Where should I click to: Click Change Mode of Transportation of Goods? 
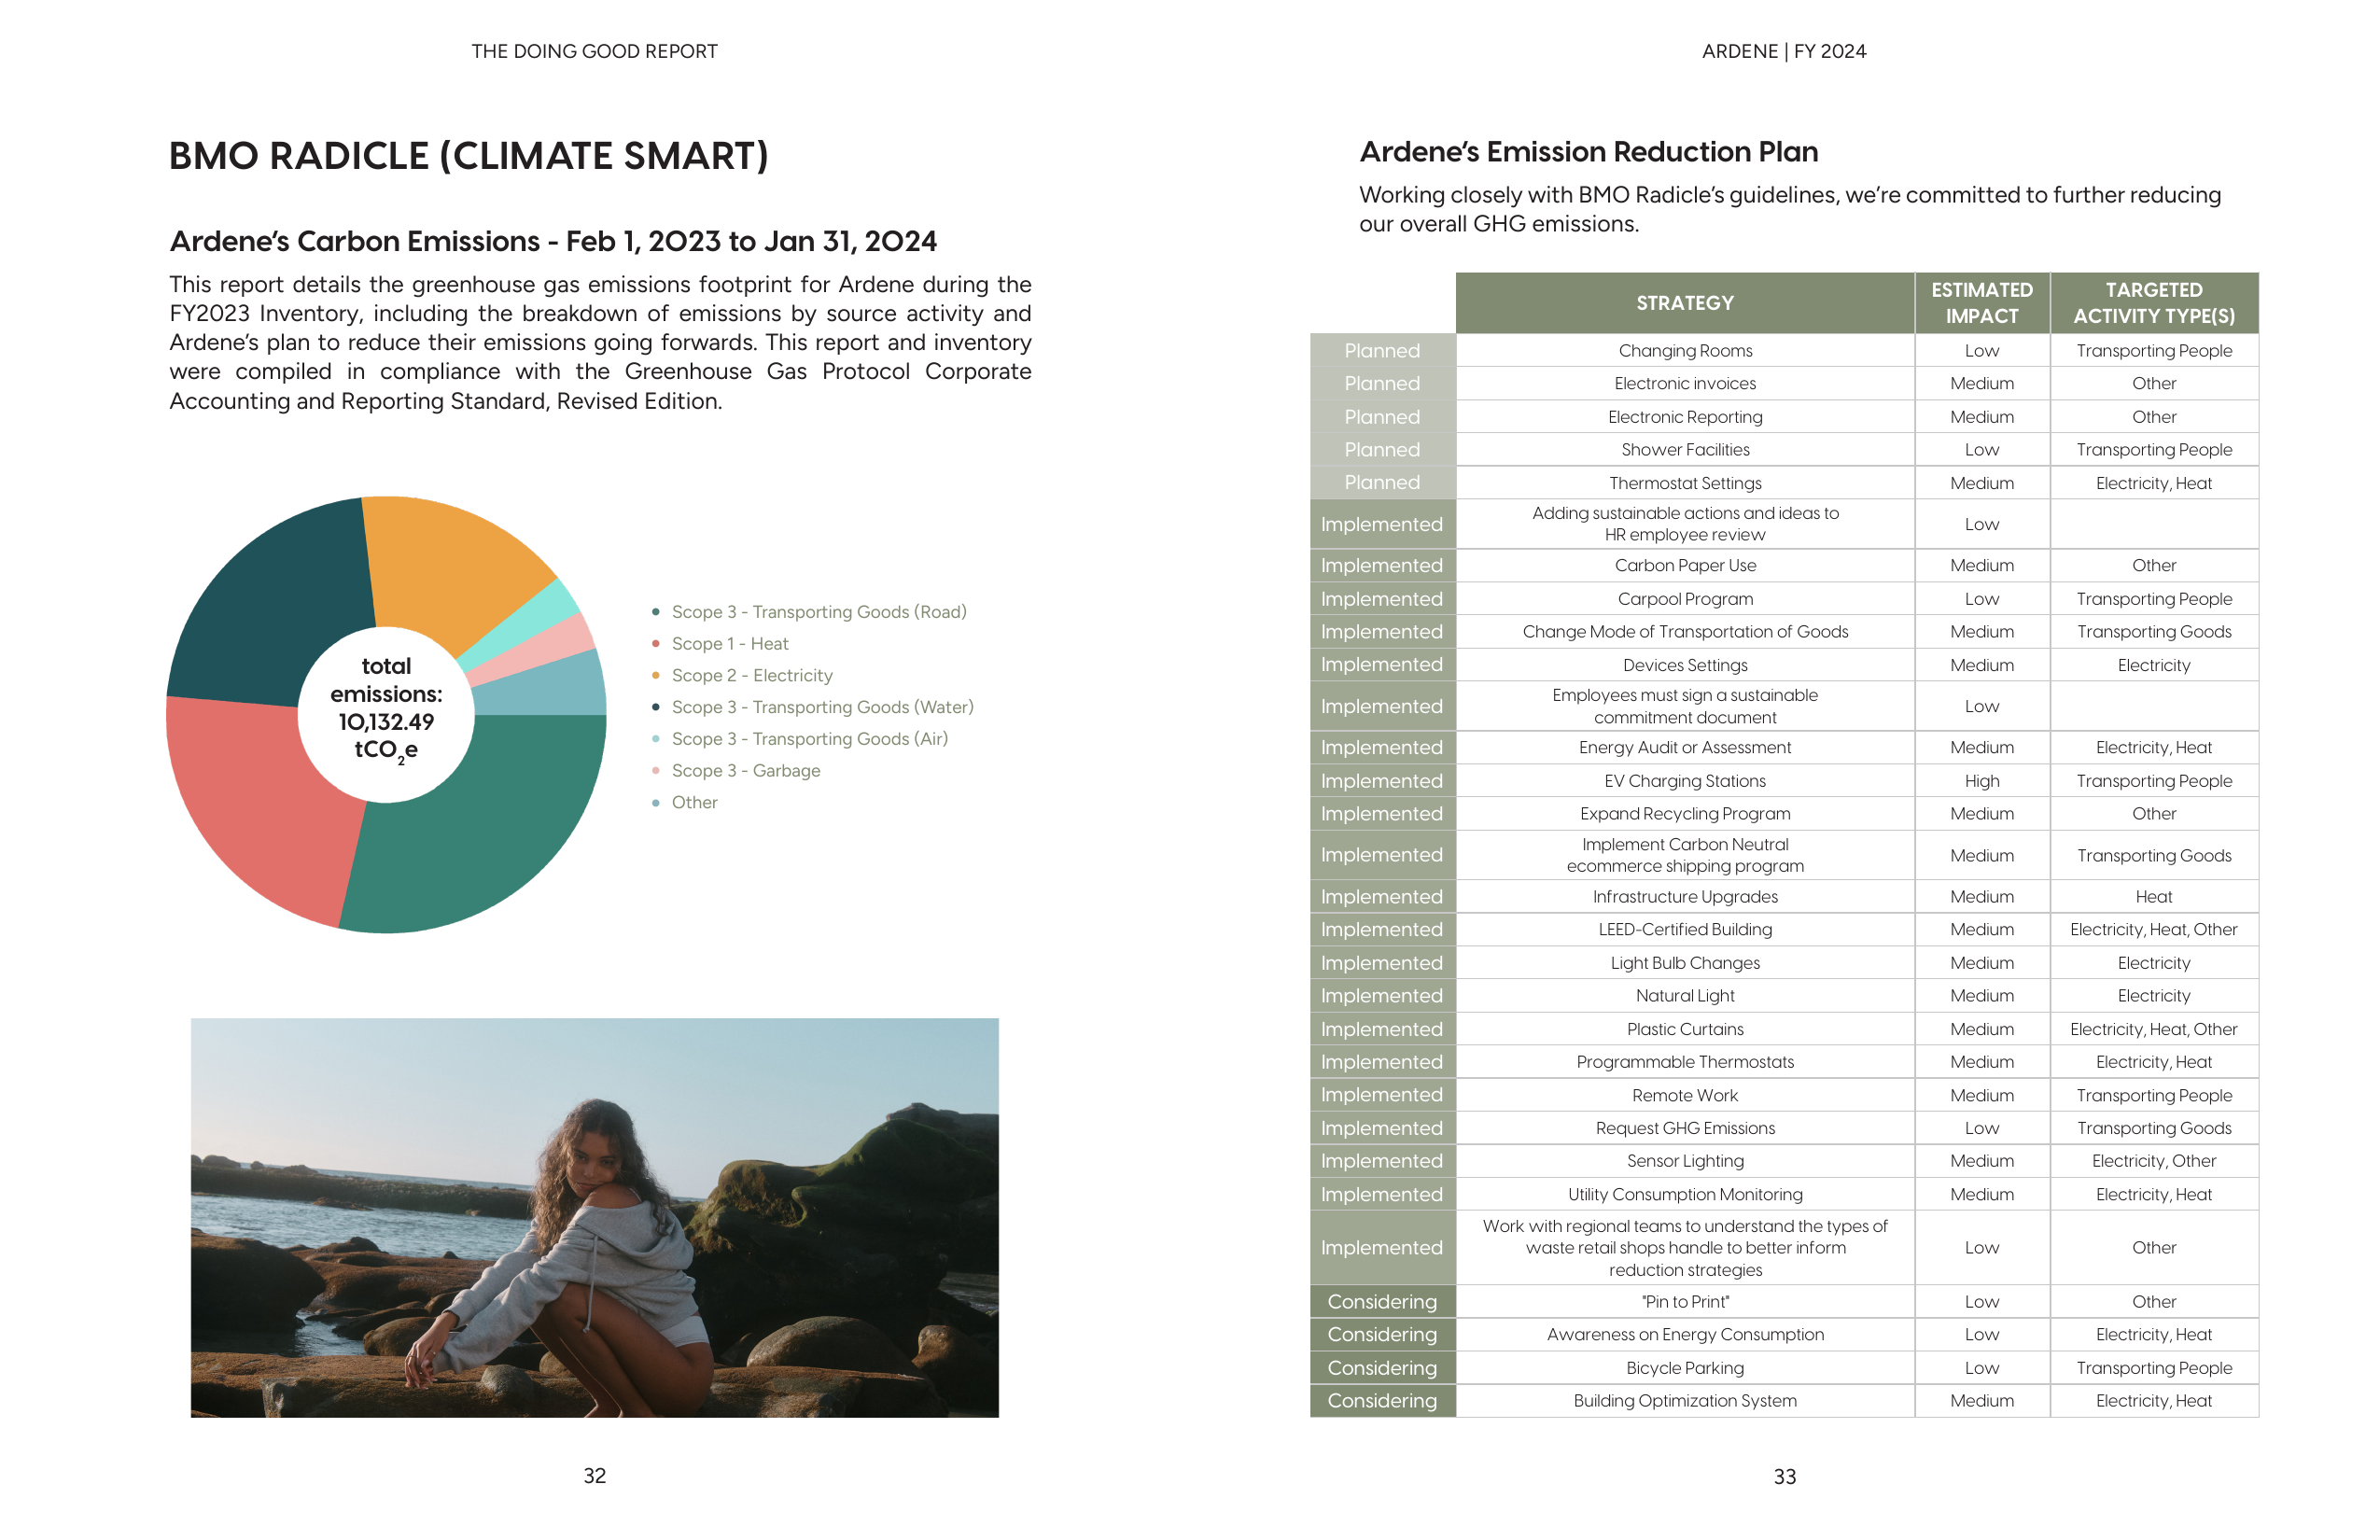[x=1685, y=632]
